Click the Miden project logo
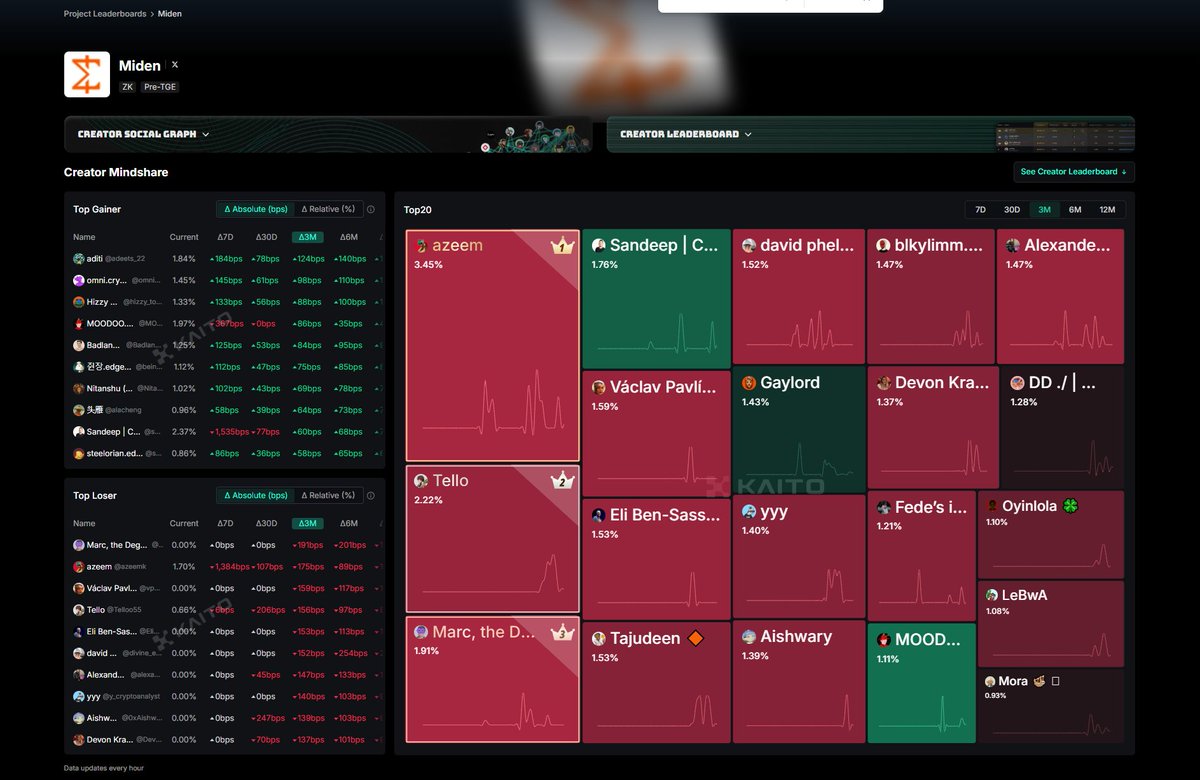 (x=87, y=74)
